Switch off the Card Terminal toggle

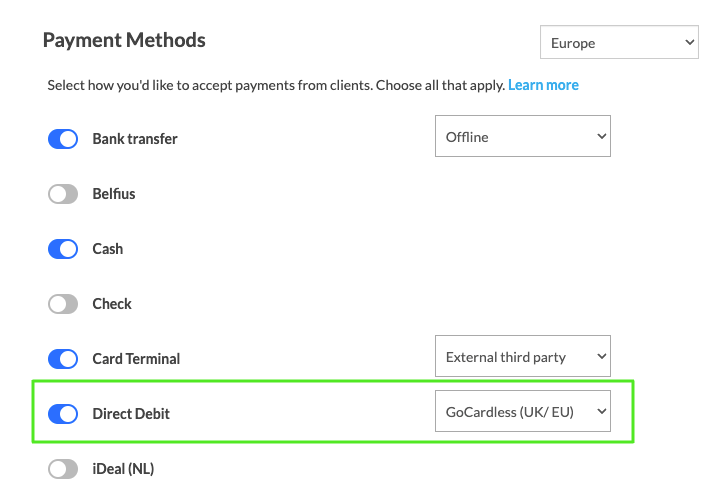63,359
